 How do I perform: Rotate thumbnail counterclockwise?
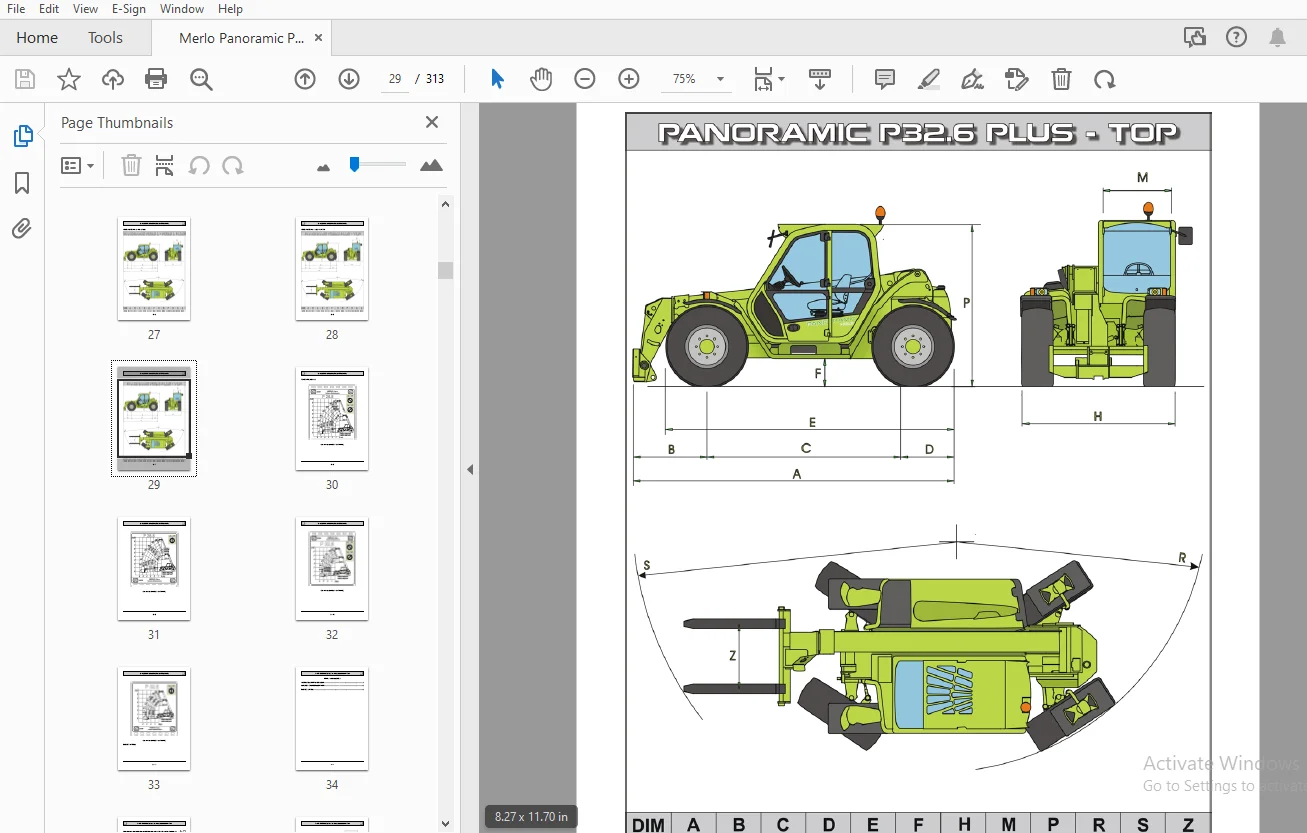[199, 165]
